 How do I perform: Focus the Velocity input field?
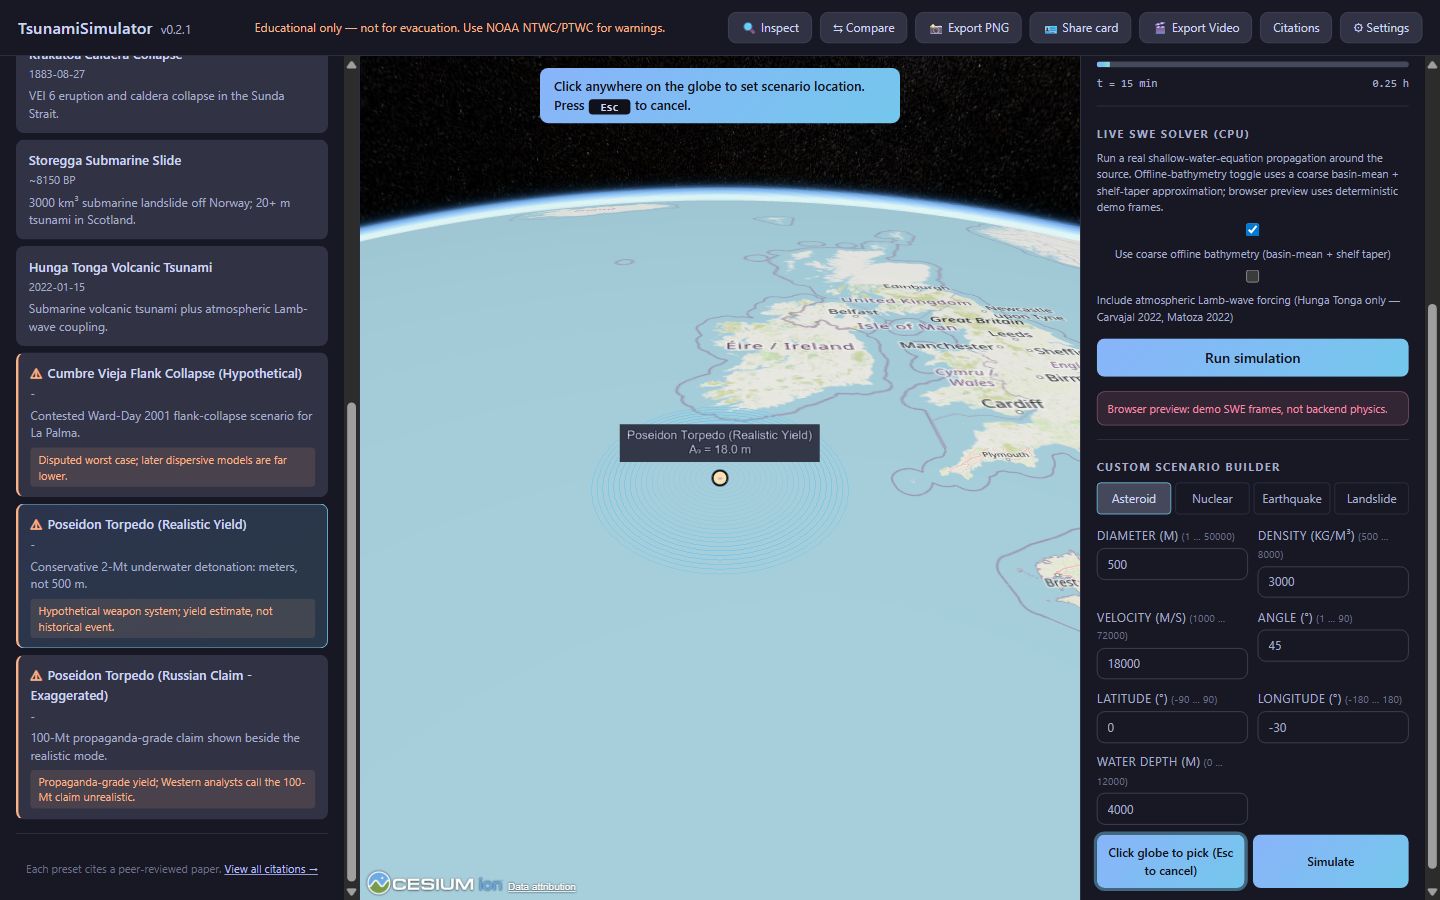[x=1172, y=664]
